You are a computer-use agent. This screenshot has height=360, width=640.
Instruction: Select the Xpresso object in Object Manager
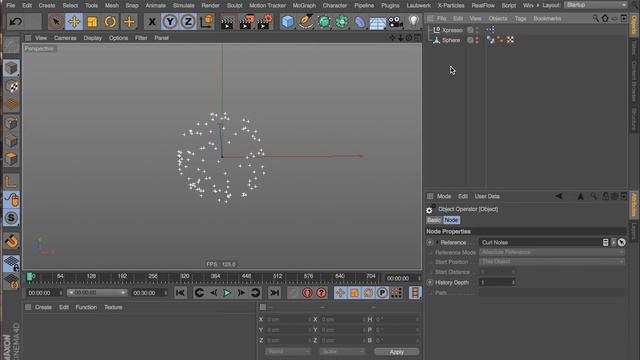click(x=452, y=30)
